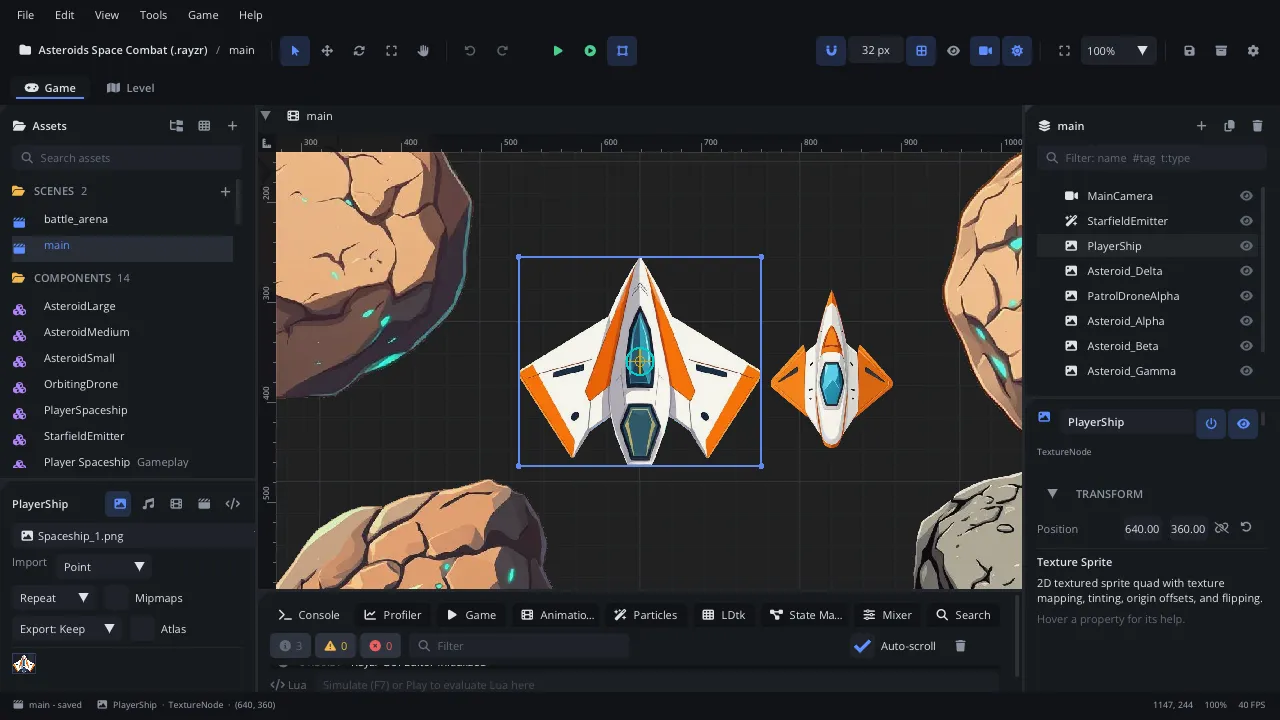
Task: Open editor settings gear
Action: [1253, 51]
